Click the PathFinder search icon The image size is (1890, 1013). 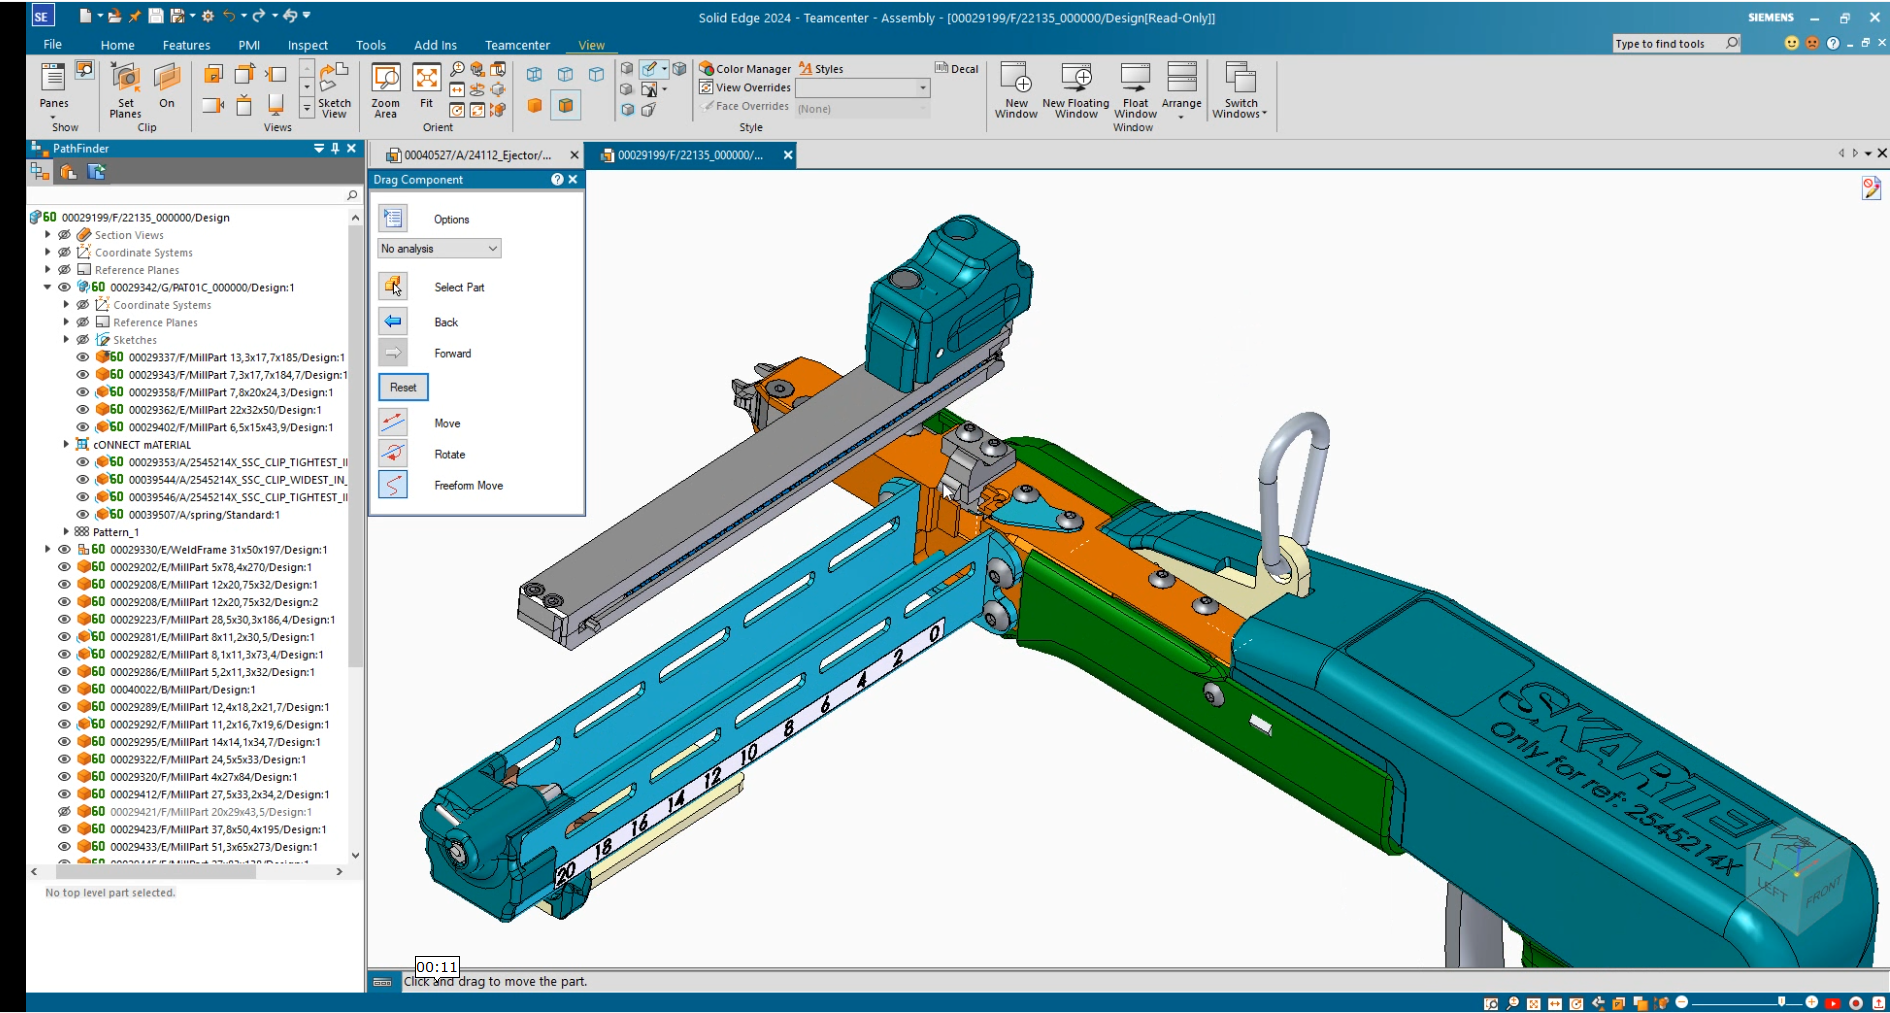[352, 196]
